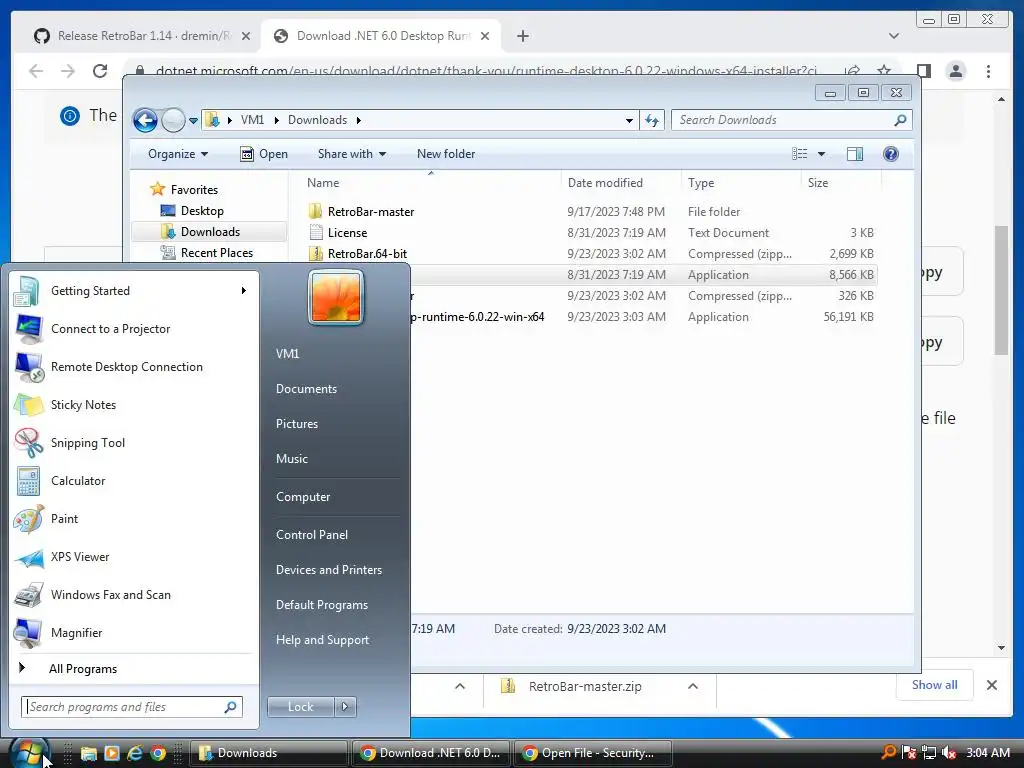Select the RetroBar-master folder
The image size is (1024, 768).
pyautogui.click(x=370, y=212)
